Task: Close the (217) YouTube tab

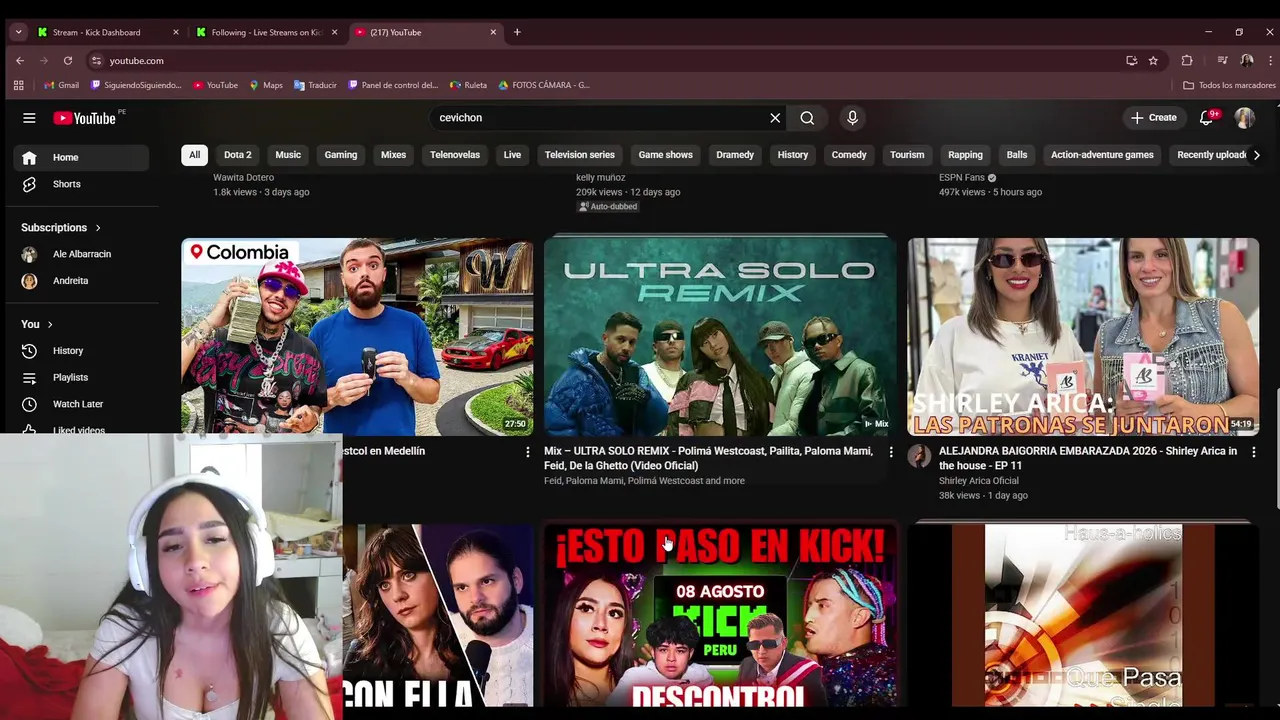Action: [x=493, y=32]
